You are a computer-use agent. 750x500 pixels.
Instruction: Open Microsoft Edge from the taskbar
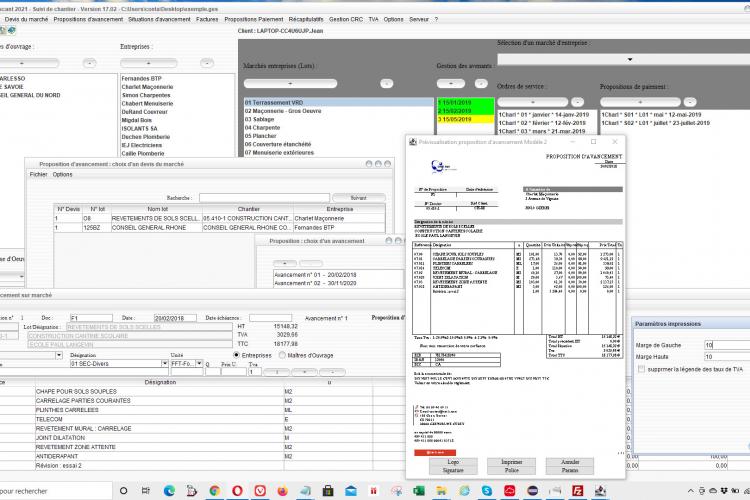click(169, 490)
